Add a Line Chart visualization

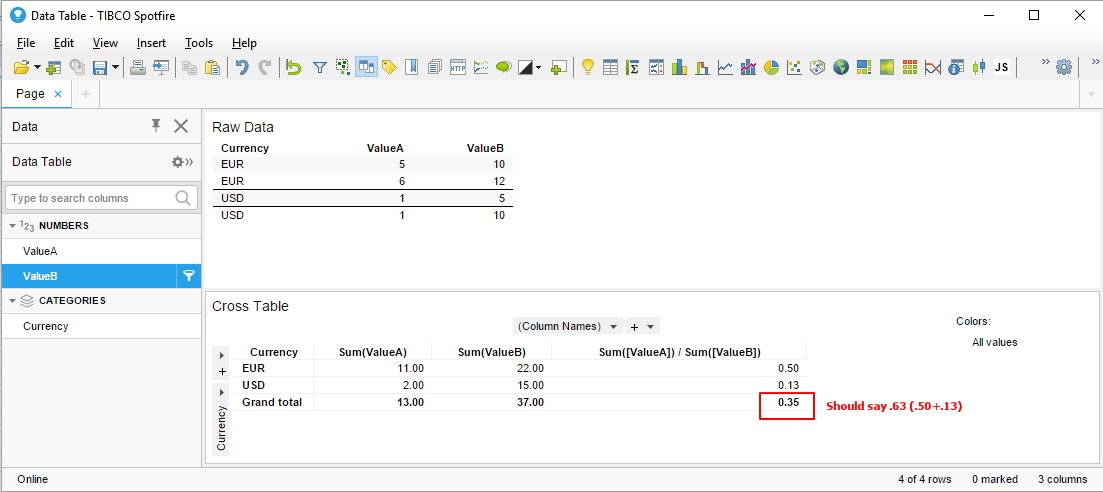pos(725,67)
